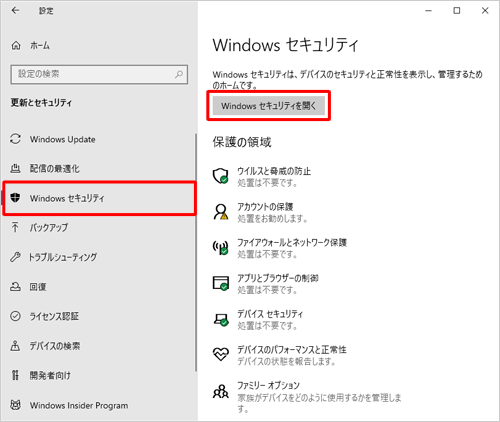
Task: Click the デバイスの検索 locator icon
Action: point(15,346)
